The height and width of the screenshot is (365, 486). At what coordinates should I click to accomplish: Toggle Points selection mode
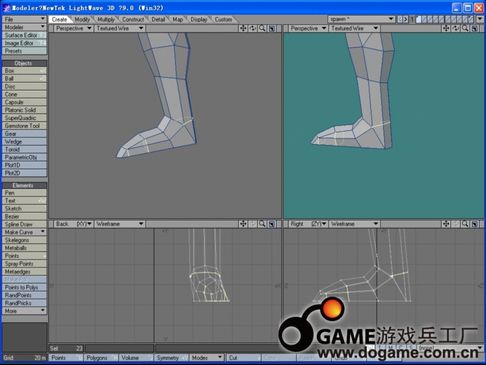[66, 358]
